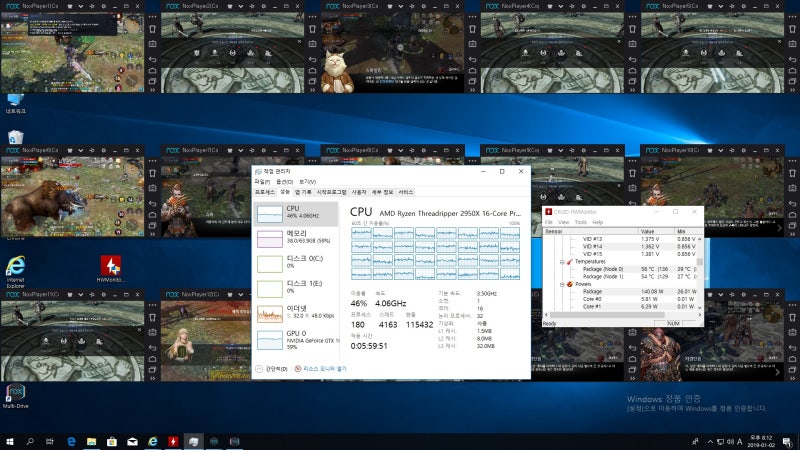The width and height of the screenshot is (800, 450).
Task: Open Task Manager's 시작프로그램 (Startup) tab
Action: (x=331, y=192)
